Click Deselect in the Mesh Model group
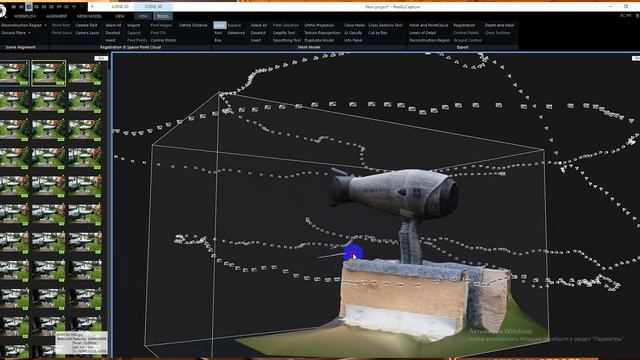Screen dimensions: 640x360 click(x=258, y=33)
